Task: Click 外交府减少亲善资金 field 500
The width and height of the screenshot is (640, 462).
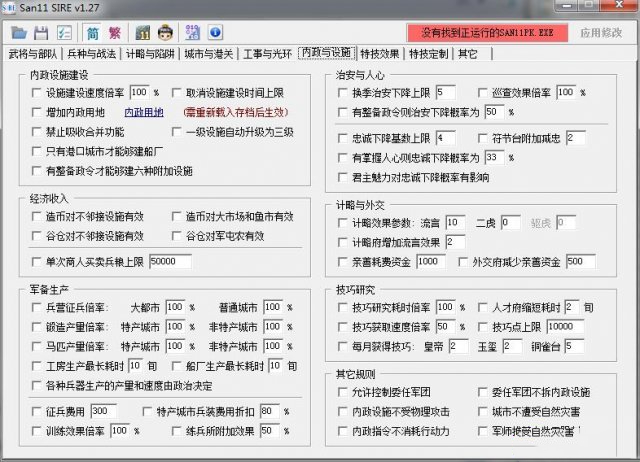Action: pos(580,261)
